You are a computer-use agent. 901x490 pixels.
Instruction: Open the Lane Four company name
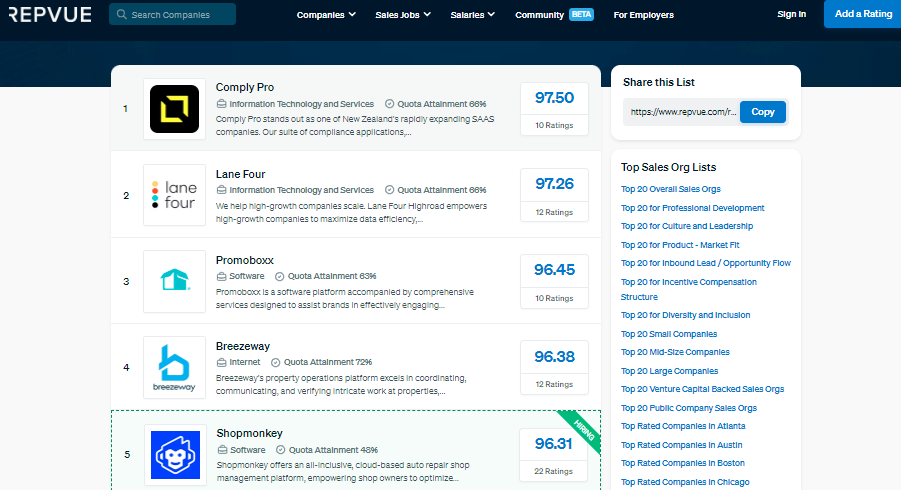point(240,174)
